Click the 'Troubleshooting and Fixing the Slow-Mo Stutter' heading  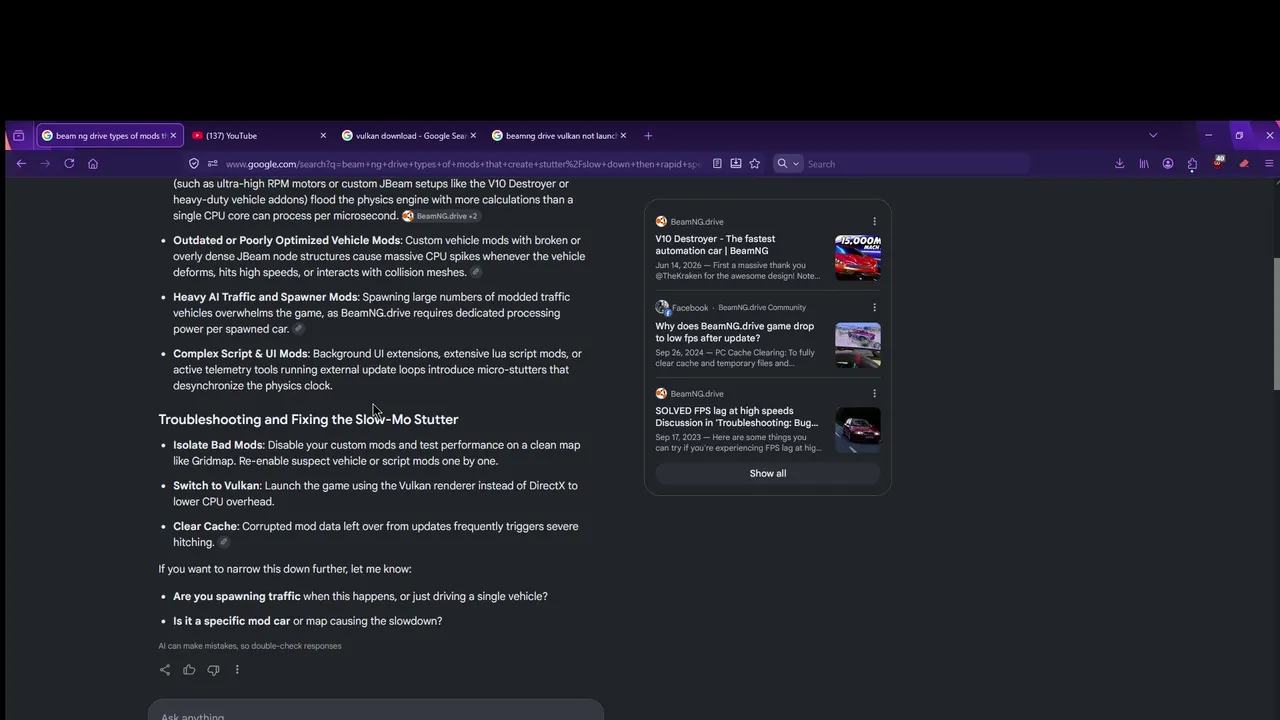(308, 420)
